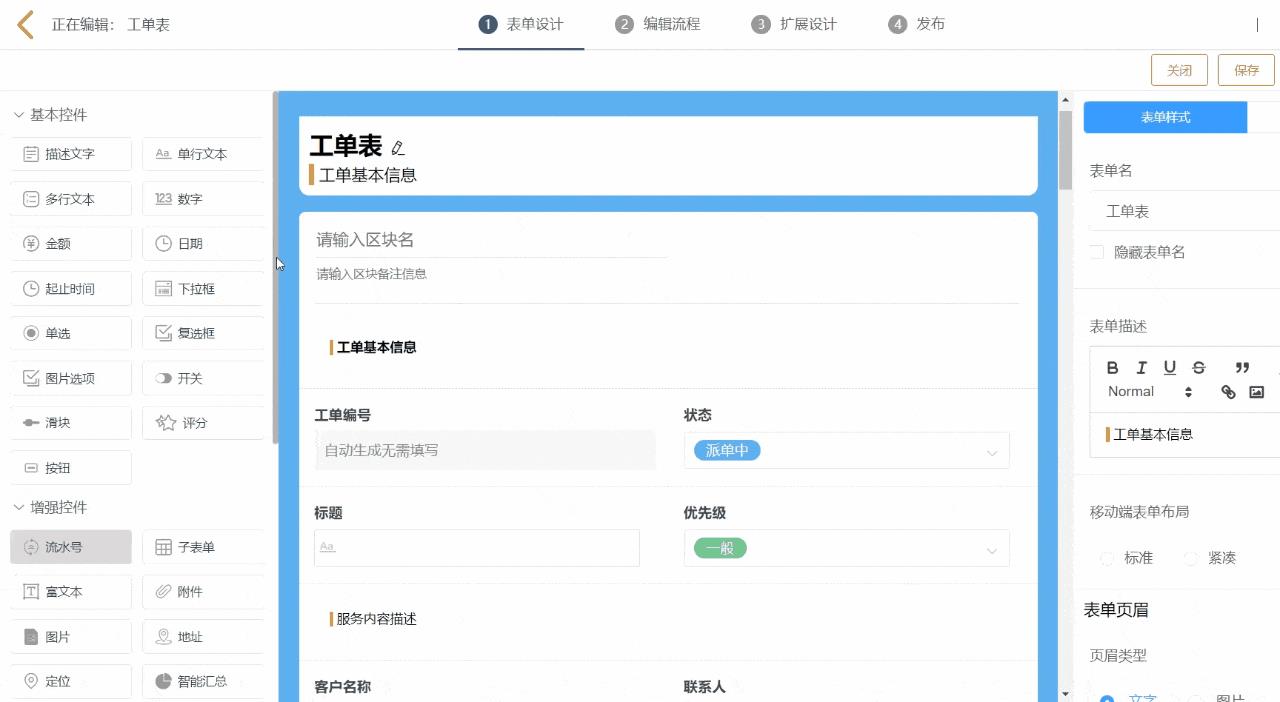This screenshot has width=1280, height=702.
Task: Switch to the 扩展设计 step tab
Action: (794, 24)
